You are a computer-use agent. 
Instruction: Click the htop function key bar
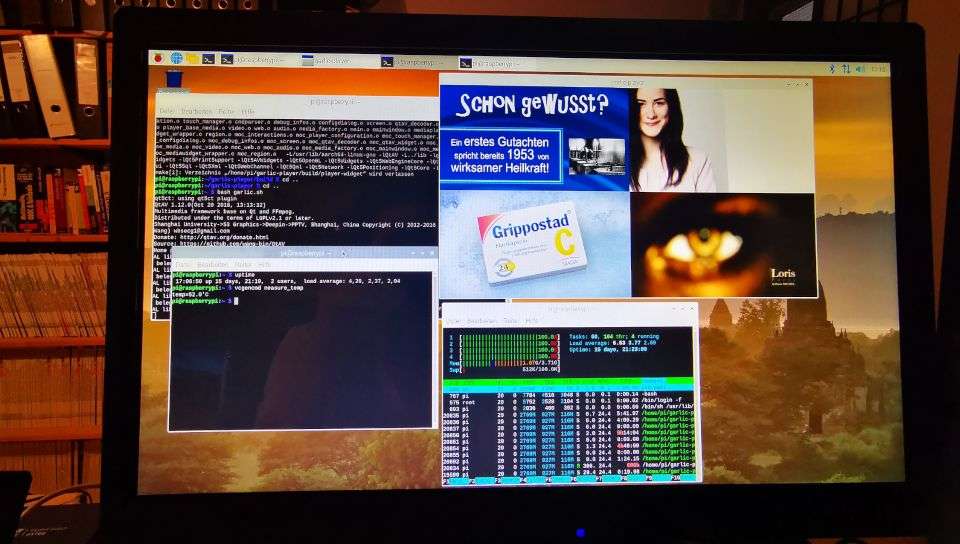point(568,480)
